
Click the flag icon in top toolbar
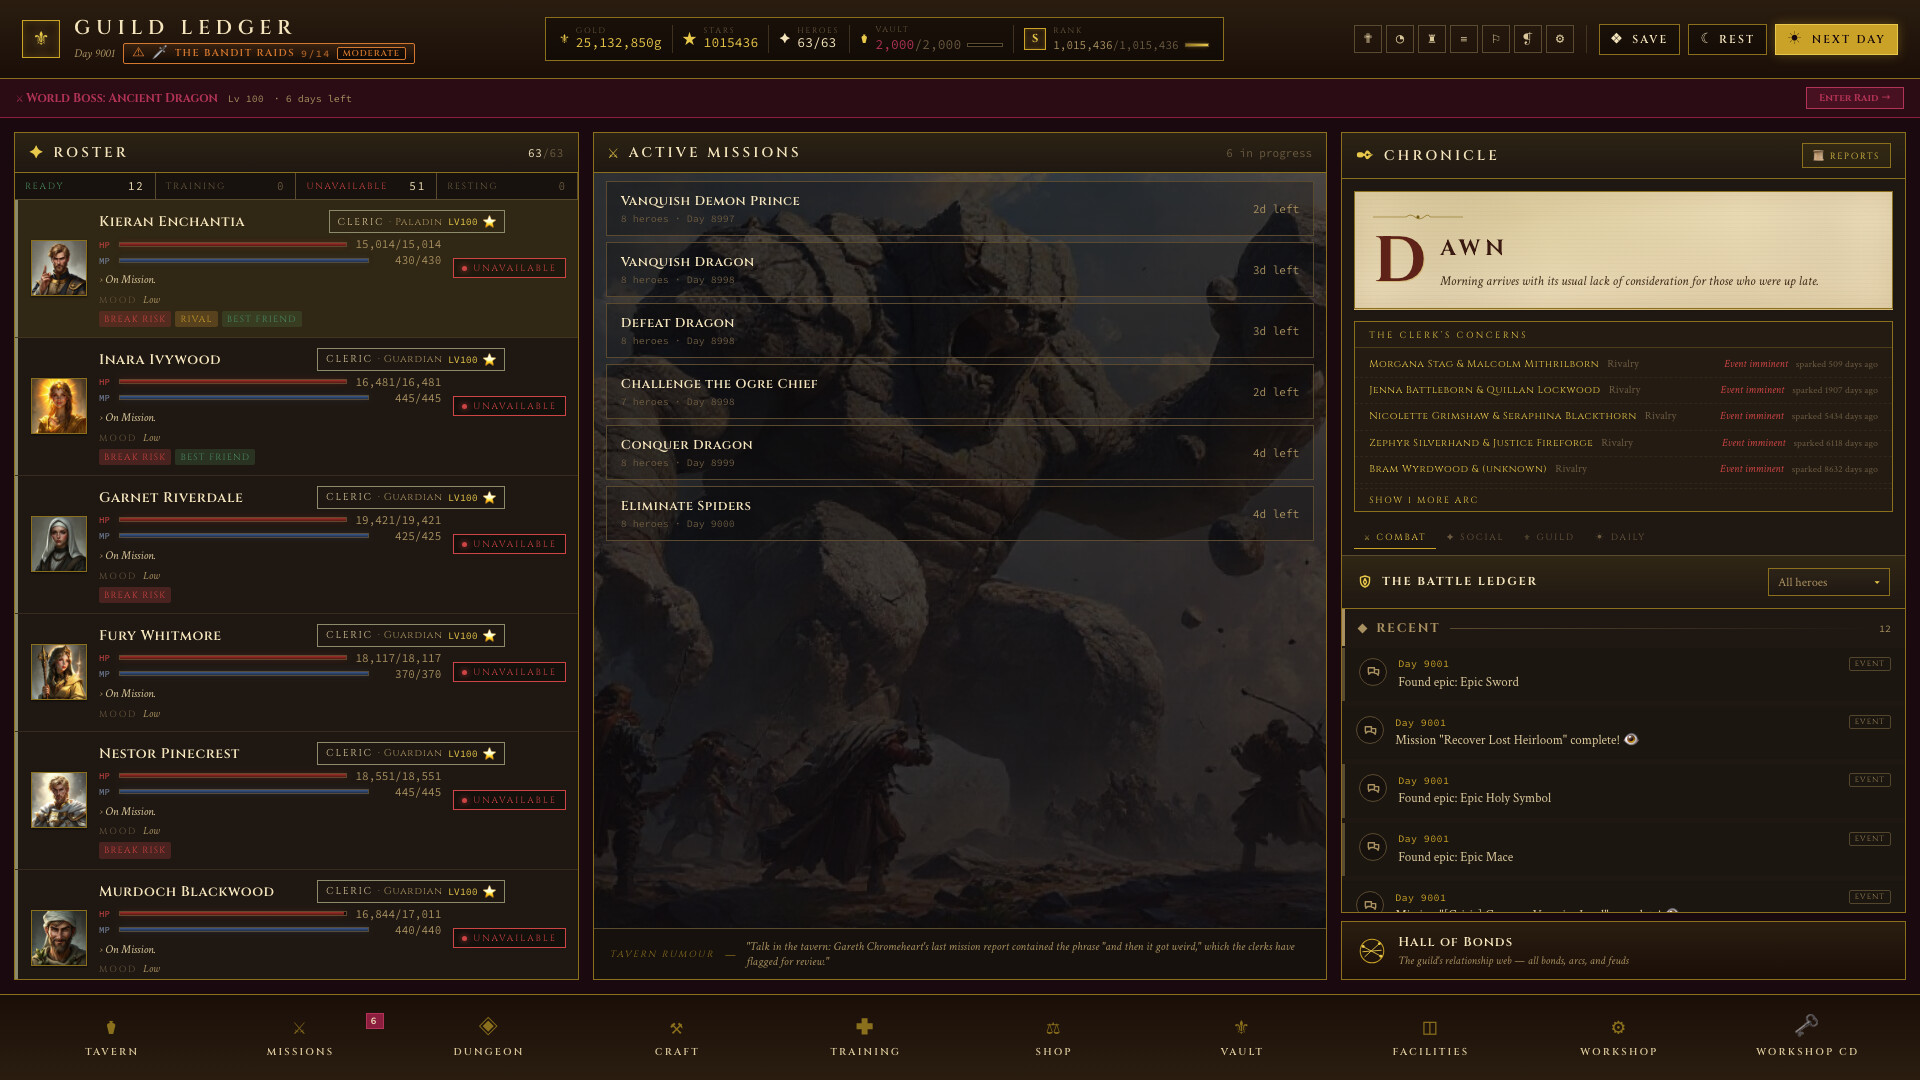(x=1496, y=39)
